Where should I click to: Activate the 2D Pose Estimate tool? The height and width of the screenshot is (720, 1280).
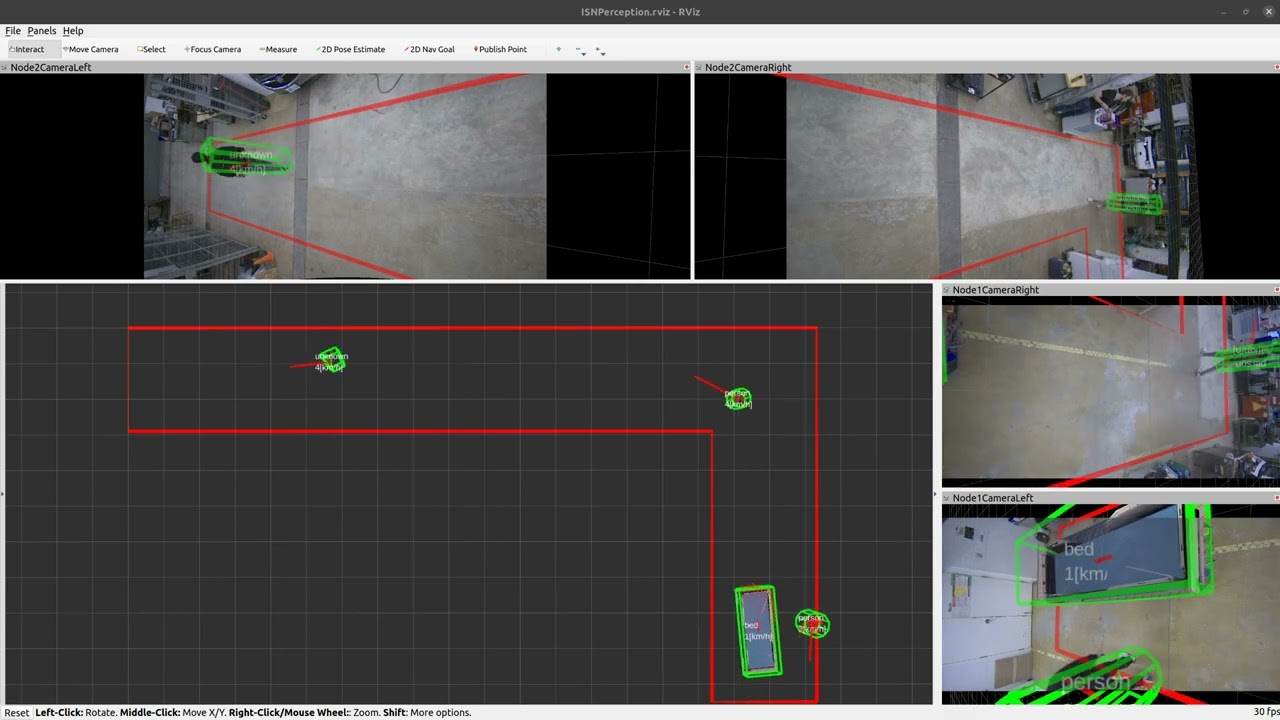pyautogui.click(x=351, y=49)
